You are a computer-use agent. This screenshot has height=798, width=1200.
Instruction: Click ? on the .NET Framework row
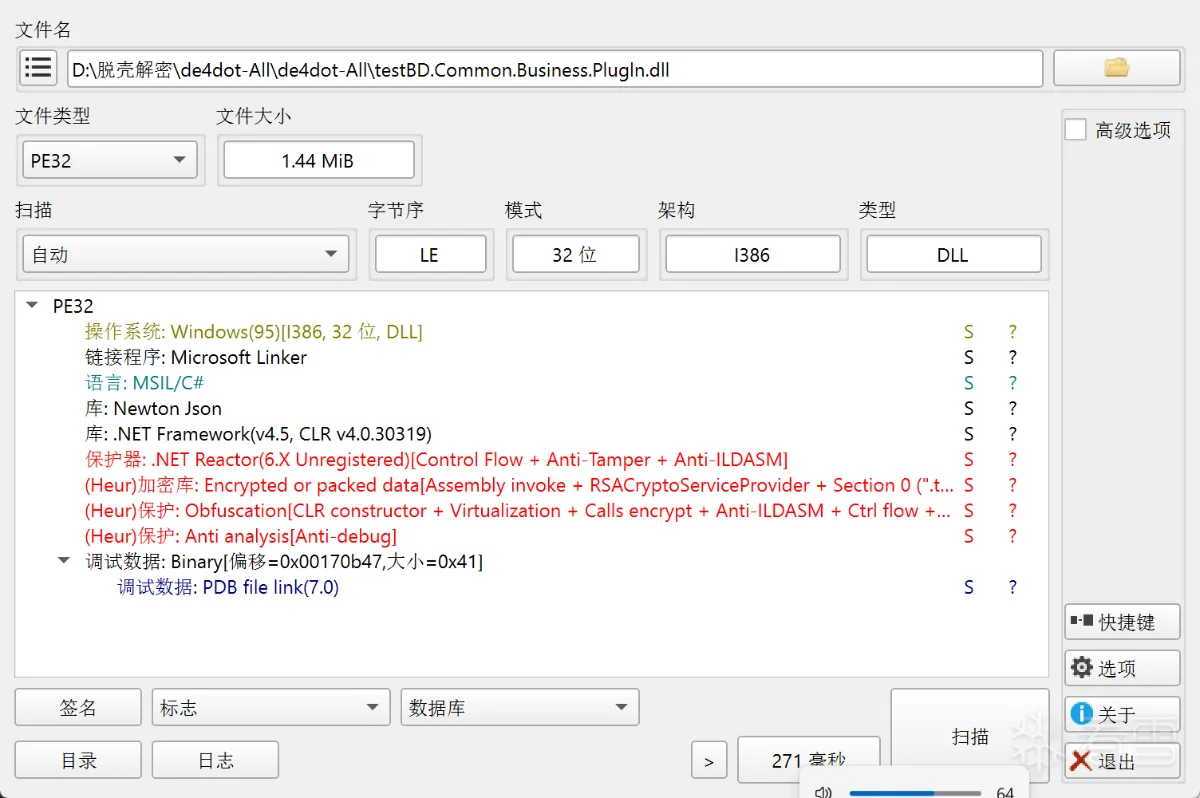[1012, 434]
